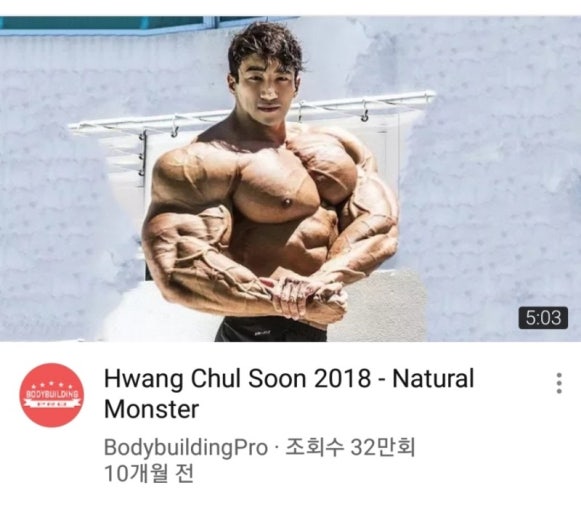Tap the stars in the channel logo
Screen dimensions: 581x512
[x=52, y=384]
